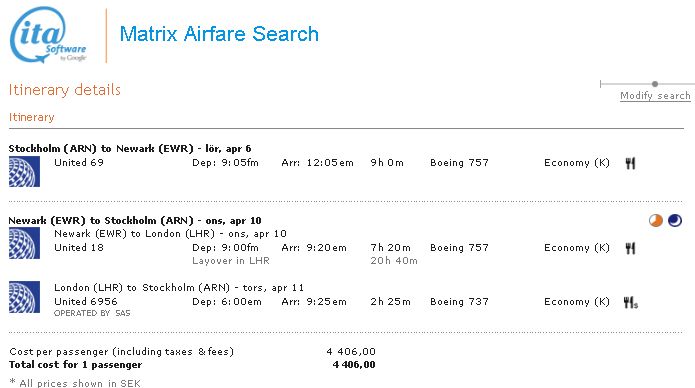Click the Layover in LHR text
Screen dimensions: 695x388
pyautogui.click(x=230, y=261)
